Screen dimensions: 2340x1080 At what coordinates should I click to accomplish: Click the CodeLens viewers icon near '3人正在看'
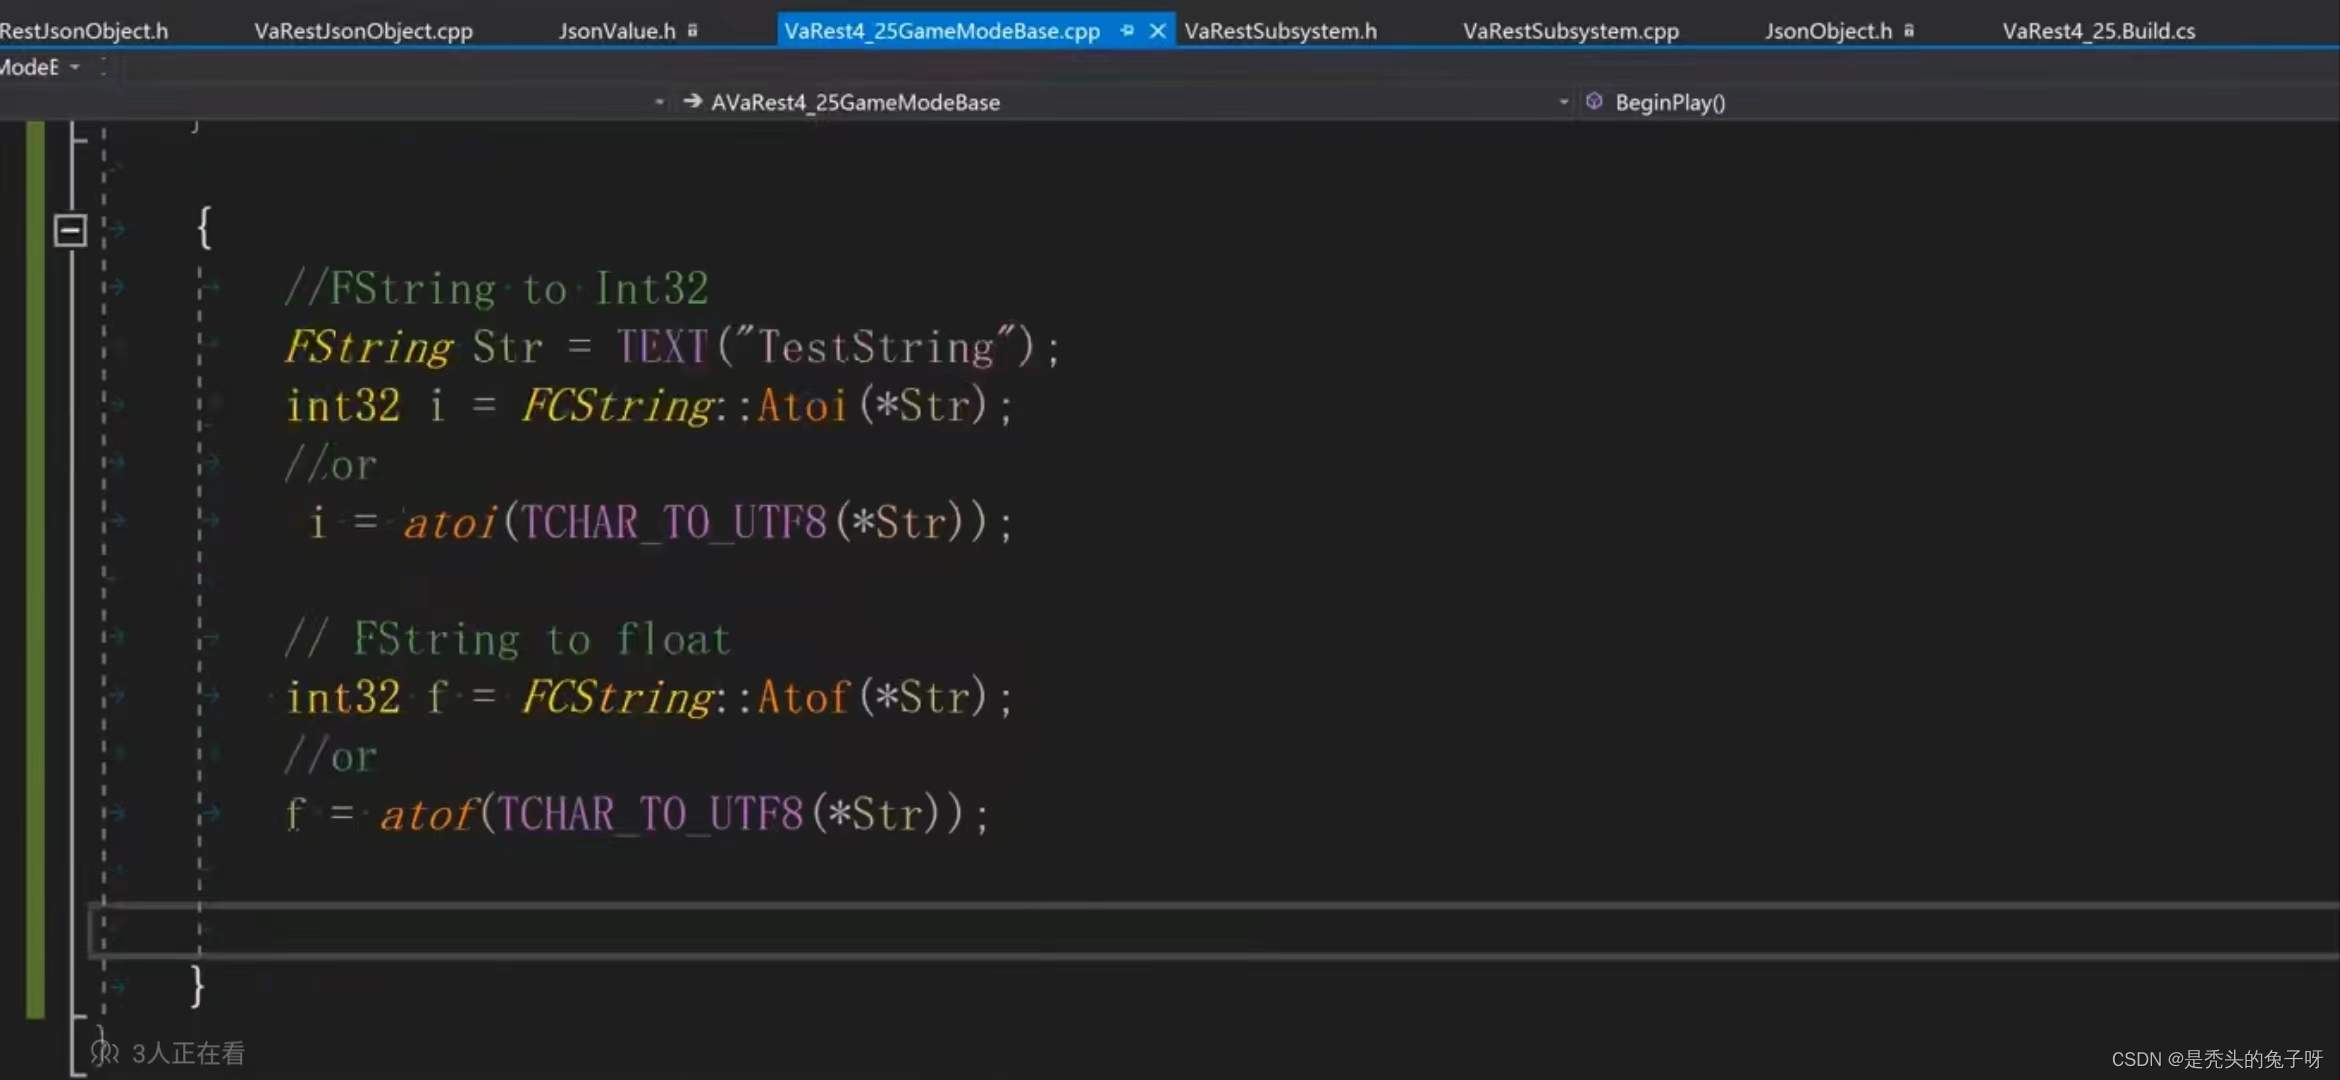point(105,1052)
